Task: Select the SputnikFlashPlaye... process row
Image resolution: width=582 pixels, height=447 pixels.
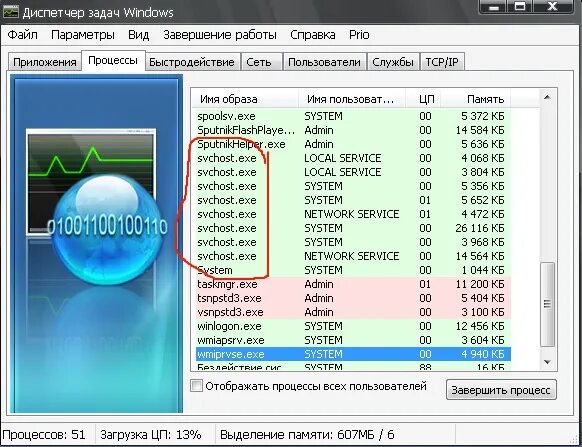Action: pyautogui.click(x=352, y=130)
